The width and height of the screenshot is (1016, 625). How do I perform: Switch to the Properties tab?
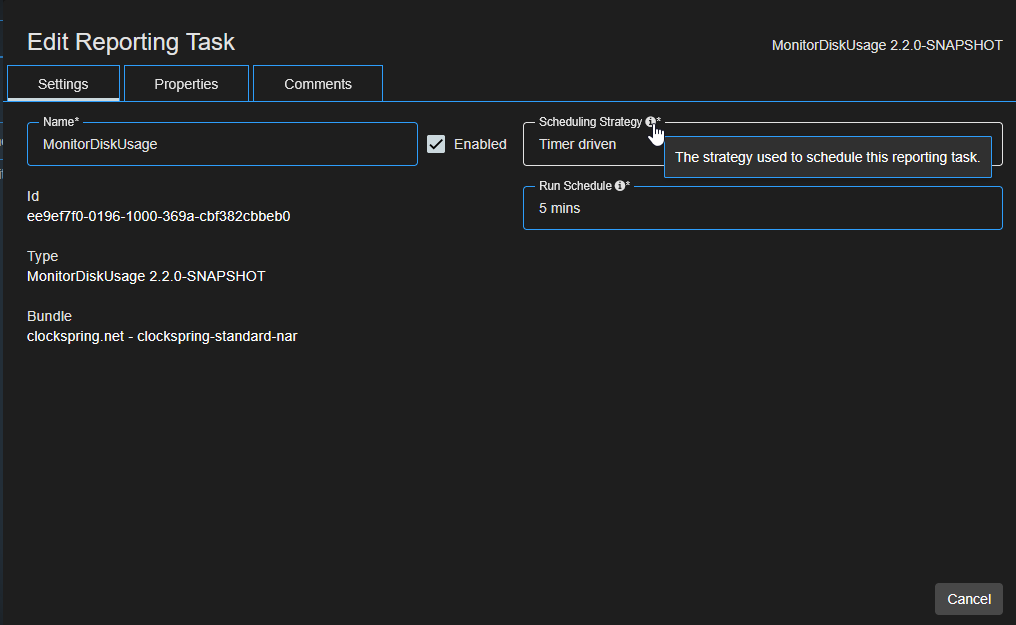click(186, 83)
